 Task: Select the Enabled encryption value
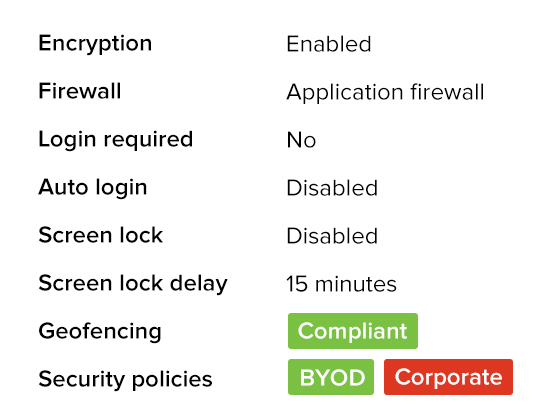(x=329, y=44)
